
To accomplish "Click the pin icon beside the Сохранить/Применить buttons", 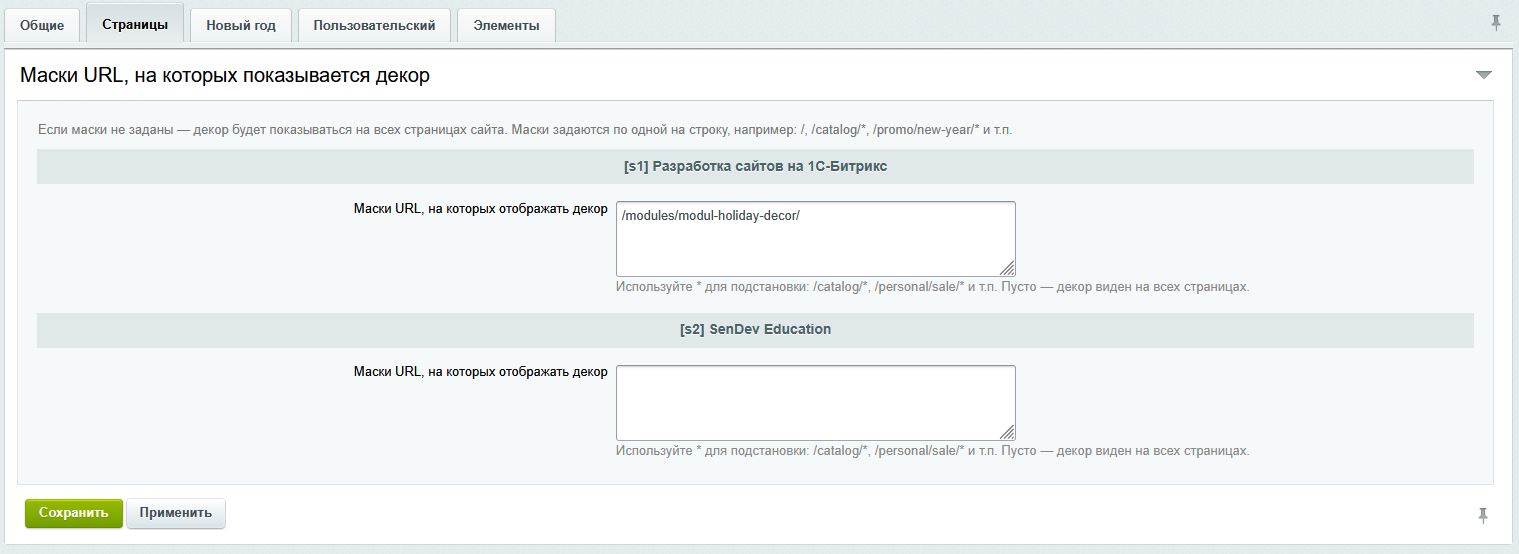I will pyautogui.click(x=1483, y=515).
